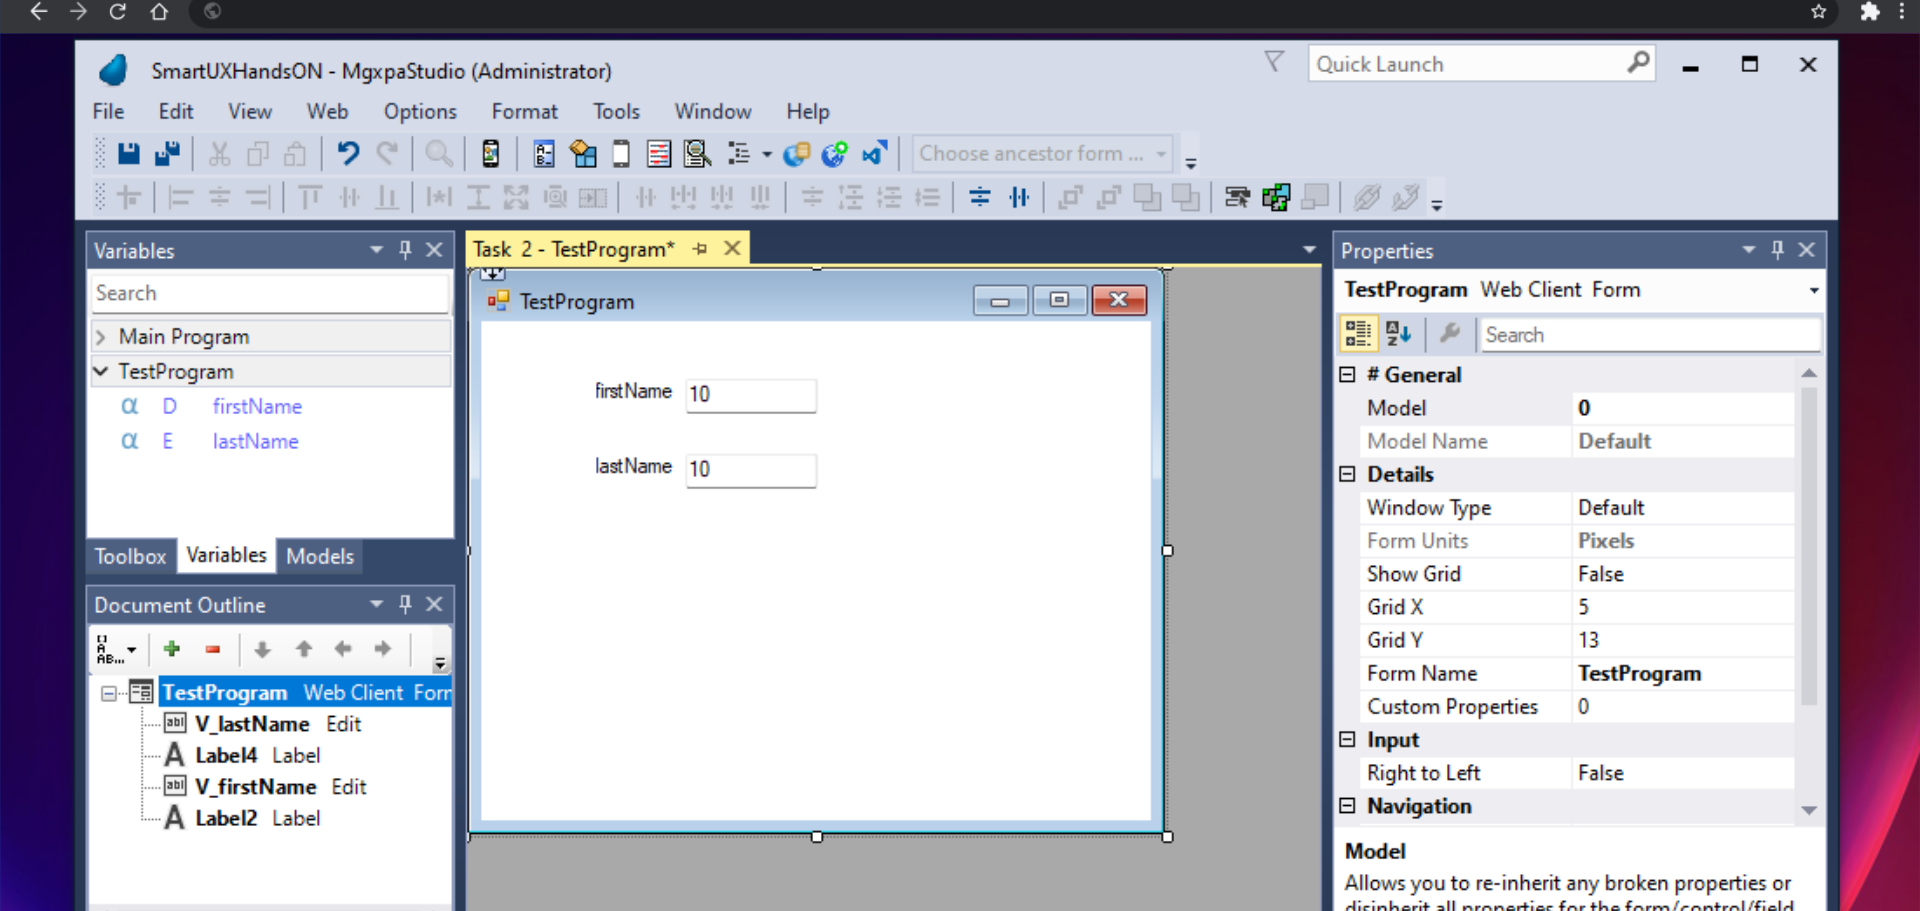Switch to the Toolbox tab
Viewport: 1920px width, 911px height.
click(x=130, y=556)
